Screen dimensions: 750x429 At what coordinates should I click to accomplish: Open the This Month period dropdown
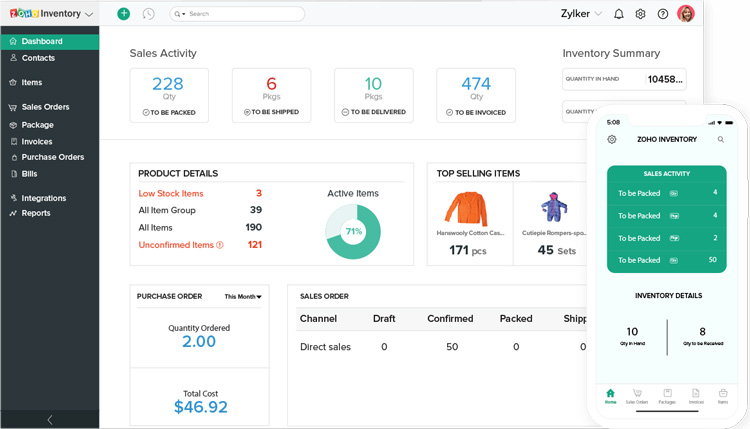243,297
